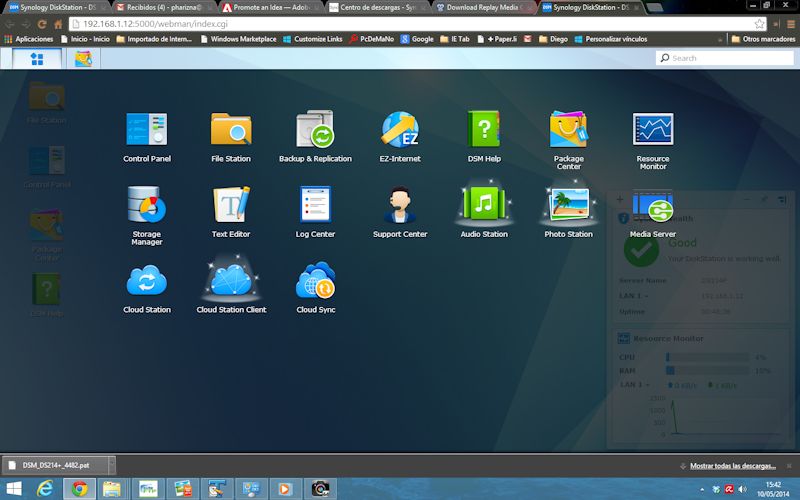Image resolution: width=800 pixels, height=500 pixels.
Task: Open Support Center
Action: pyautogui.click(x=400, y=205)
